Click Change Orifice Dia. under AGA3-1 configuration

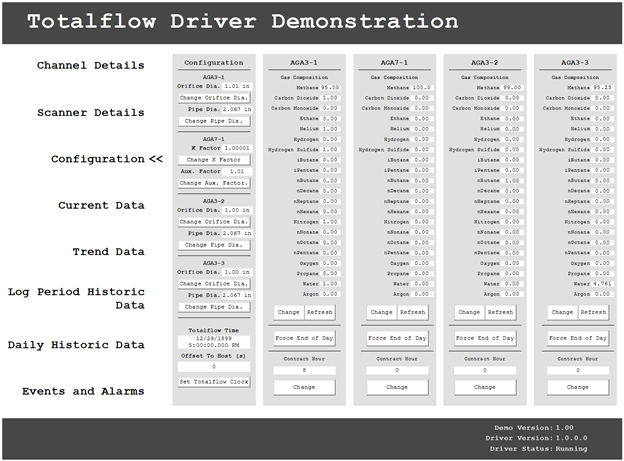214,98
